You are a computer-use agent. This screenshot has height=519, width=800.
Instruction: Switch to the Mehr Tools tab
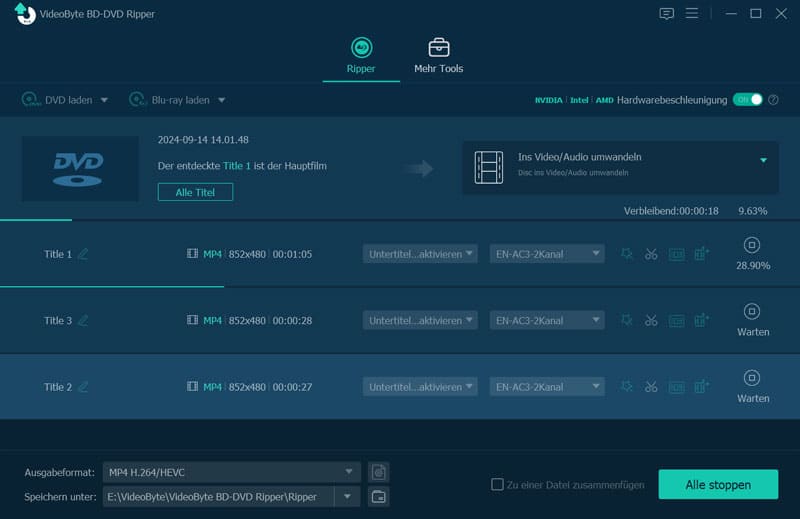coord(438,56)
